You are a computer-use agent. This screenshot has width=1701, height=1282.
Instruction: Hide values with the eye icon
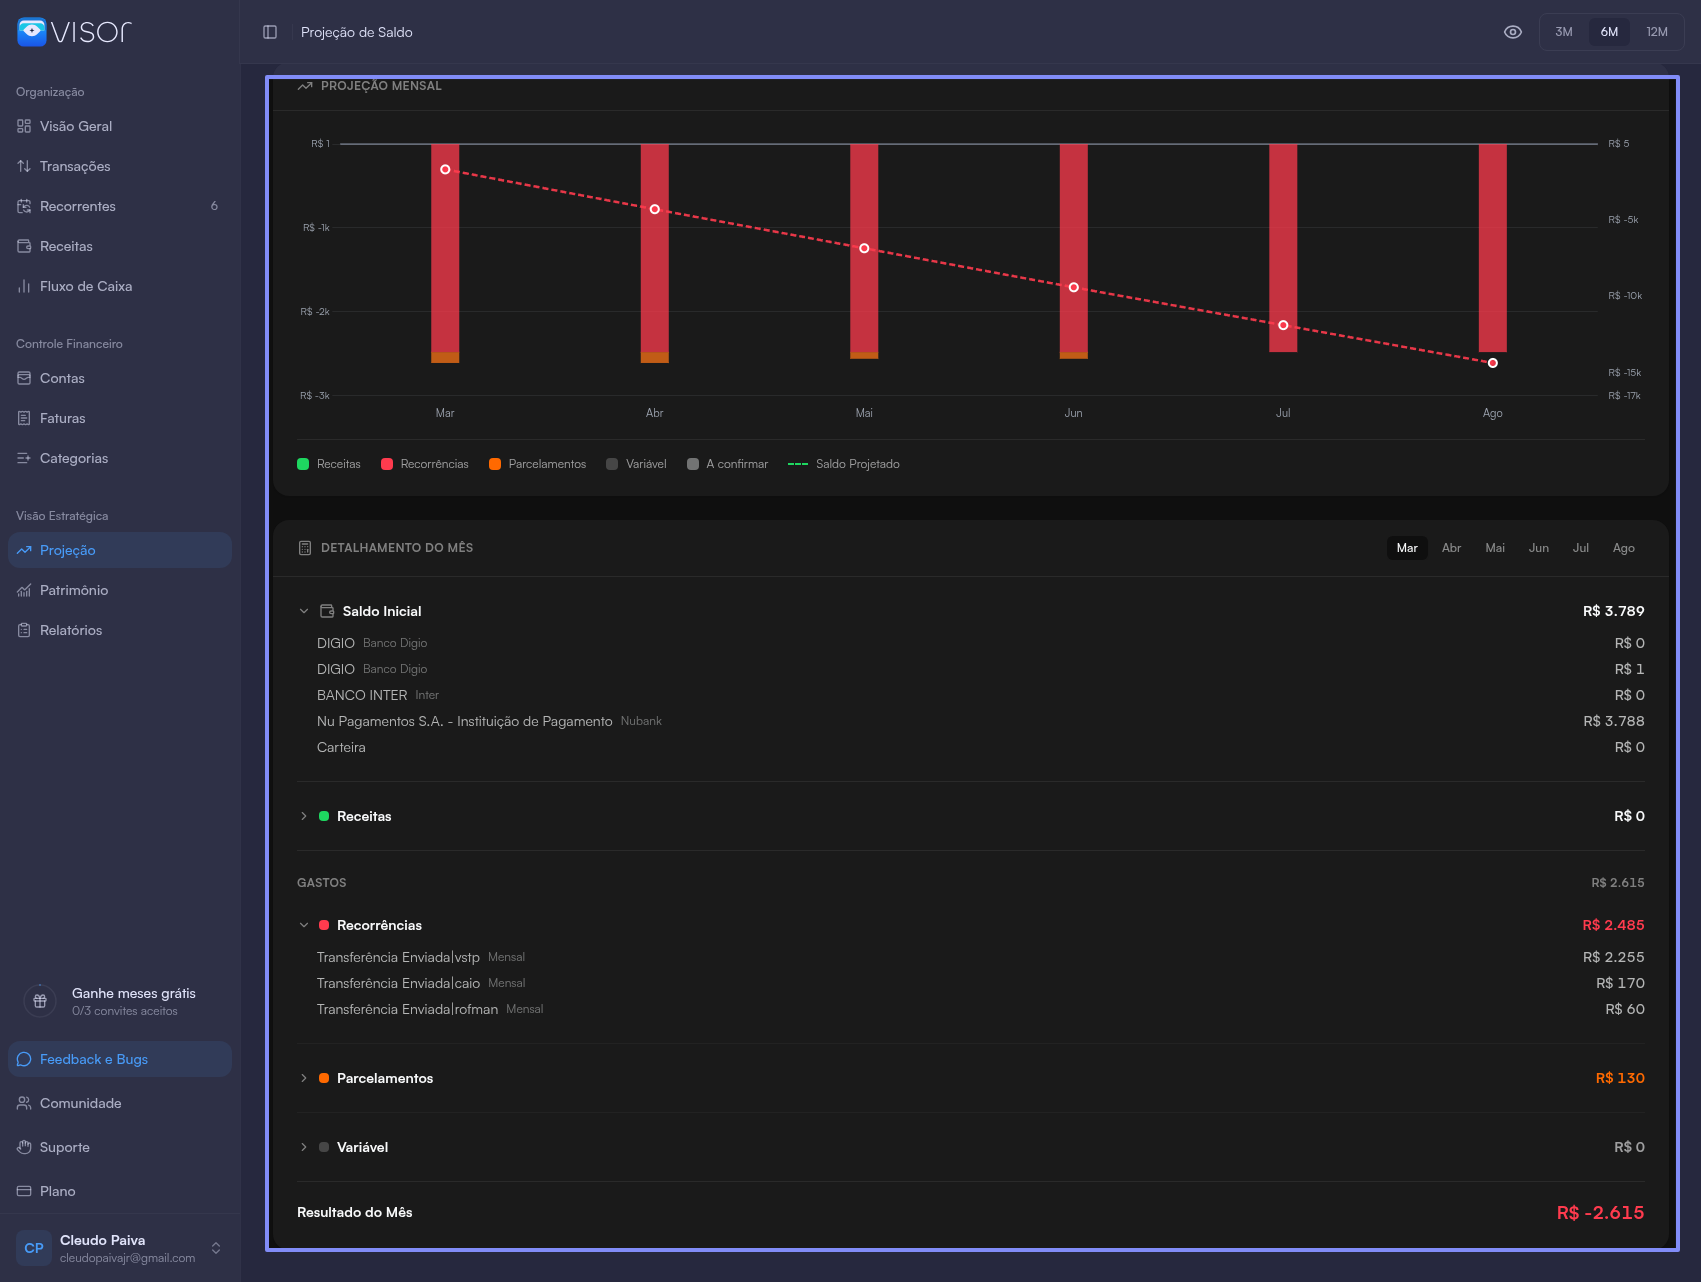[x=1513, y=32]
